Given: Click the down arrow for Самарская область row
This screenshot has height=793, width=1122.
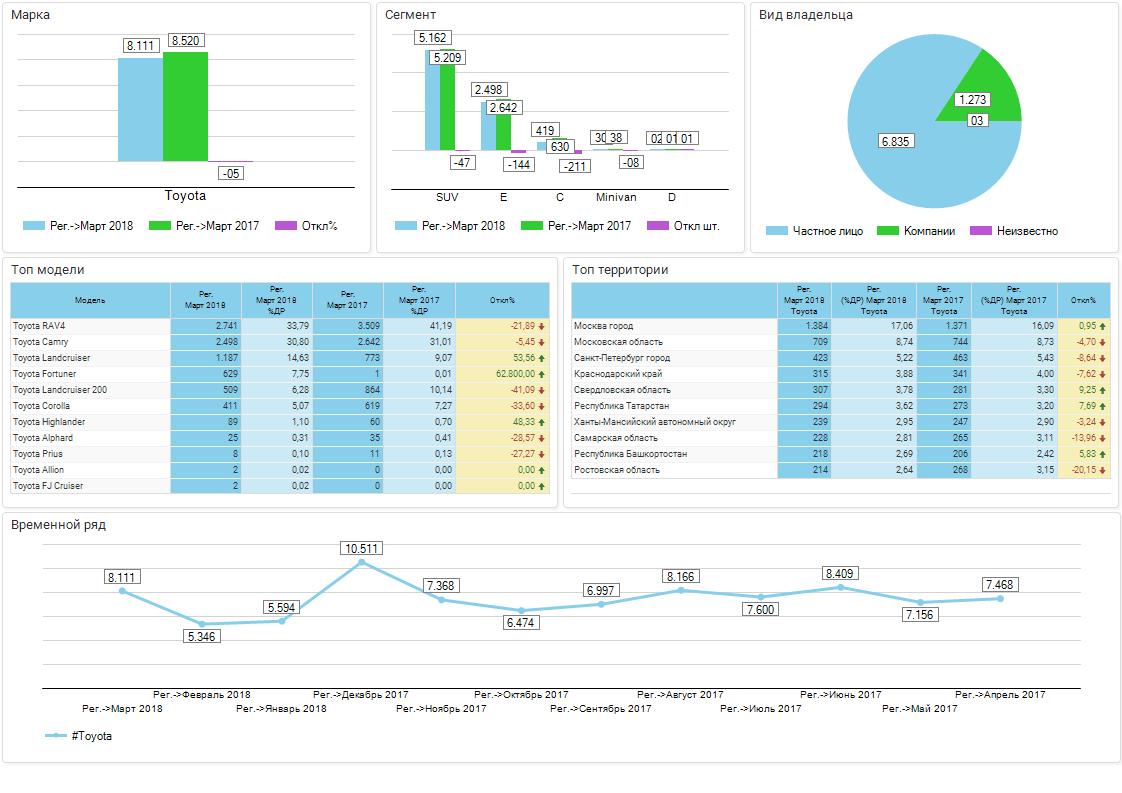Looking at the screenshot, I should (1103, 438).
